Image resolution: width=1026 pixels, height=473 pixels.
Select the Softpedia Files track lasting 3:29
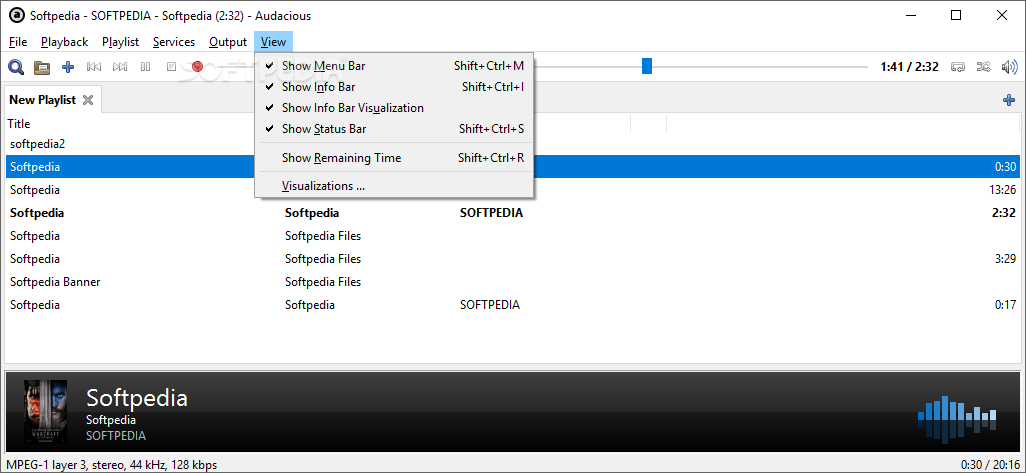point(513,258)
